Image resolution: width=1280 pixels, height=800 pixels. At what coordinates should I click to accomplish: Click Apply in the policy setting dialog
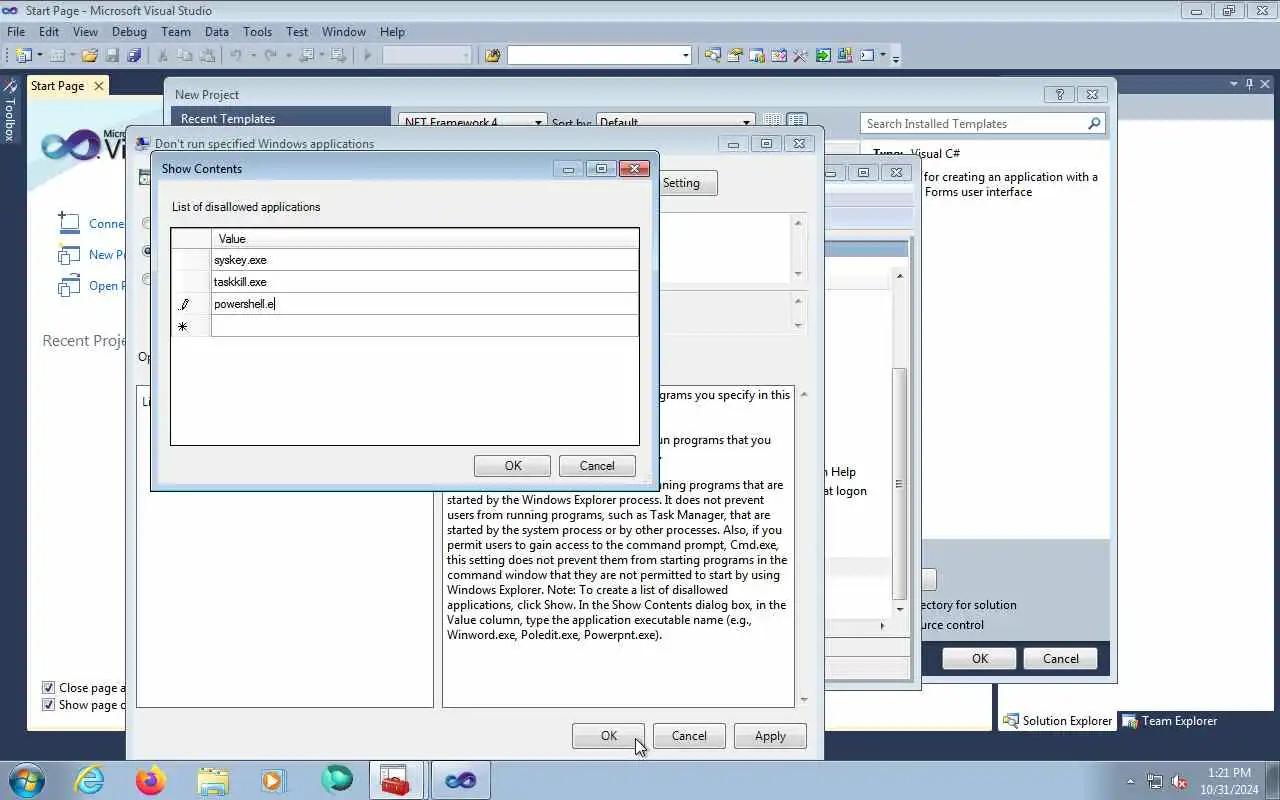(x=770, y=736)
